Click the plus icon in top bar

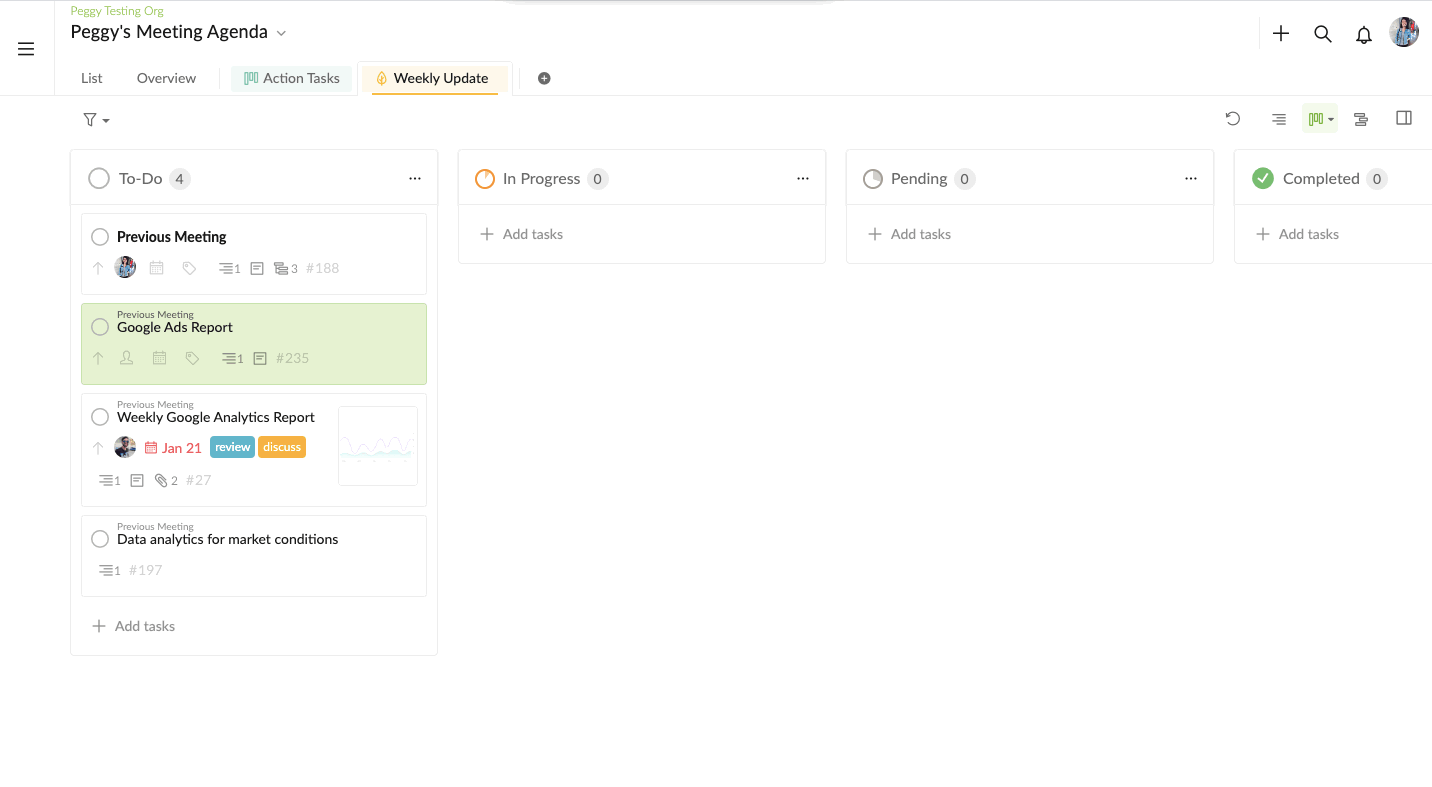pos(1281,34)
